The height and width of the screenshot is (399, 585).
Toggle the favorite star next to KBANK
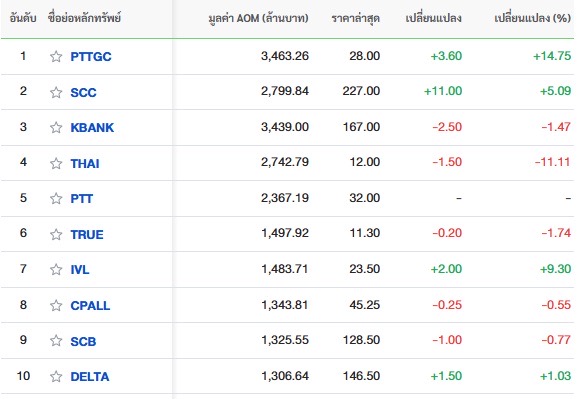56,127
